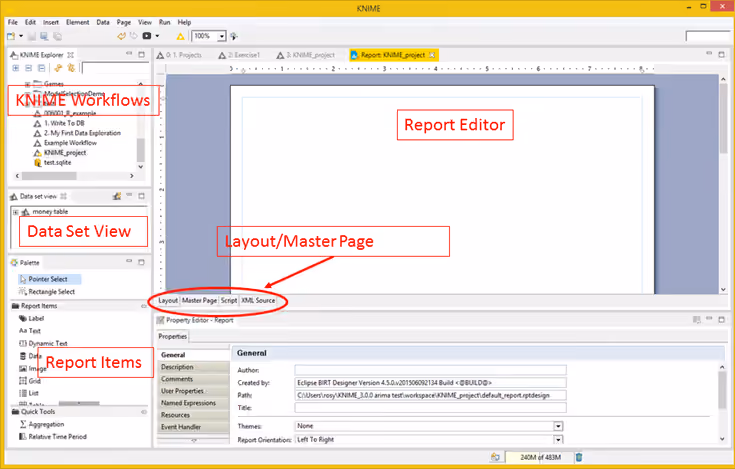
Task: Switch to Master Page tab
Action: (199, 300)
